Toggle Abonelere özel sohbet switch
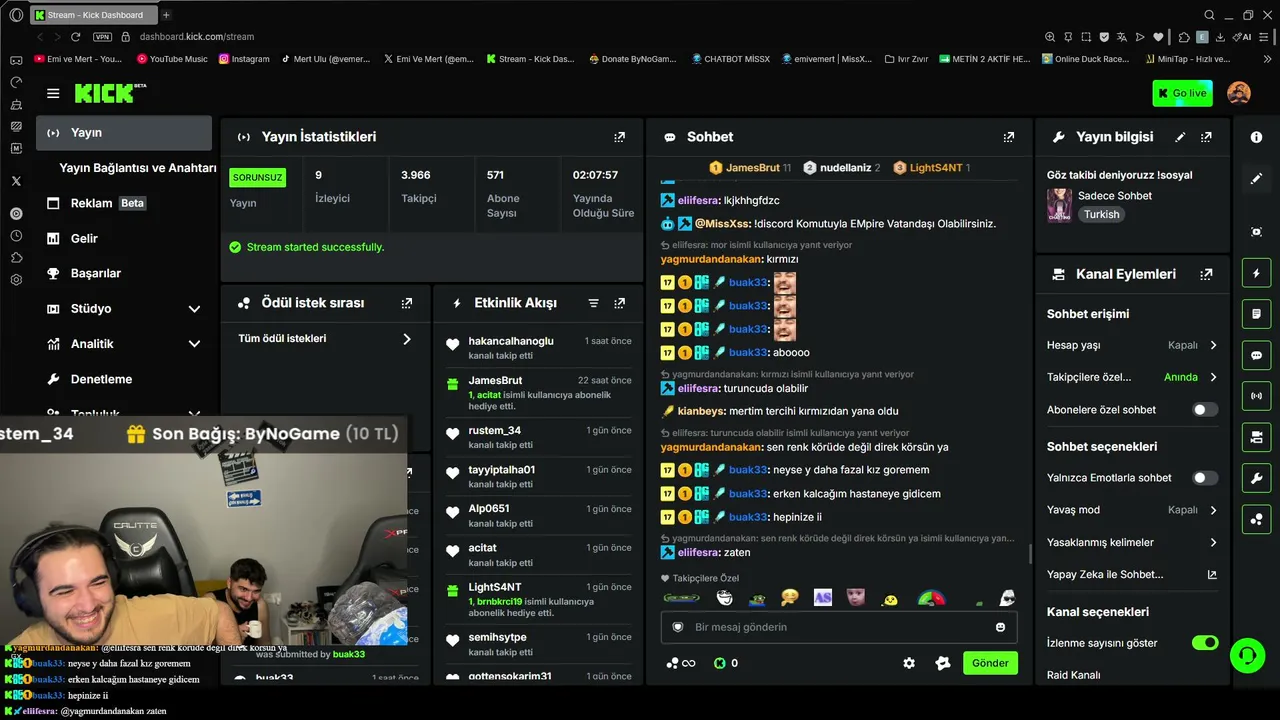Screen dimensions: 1280x720 1205,410
